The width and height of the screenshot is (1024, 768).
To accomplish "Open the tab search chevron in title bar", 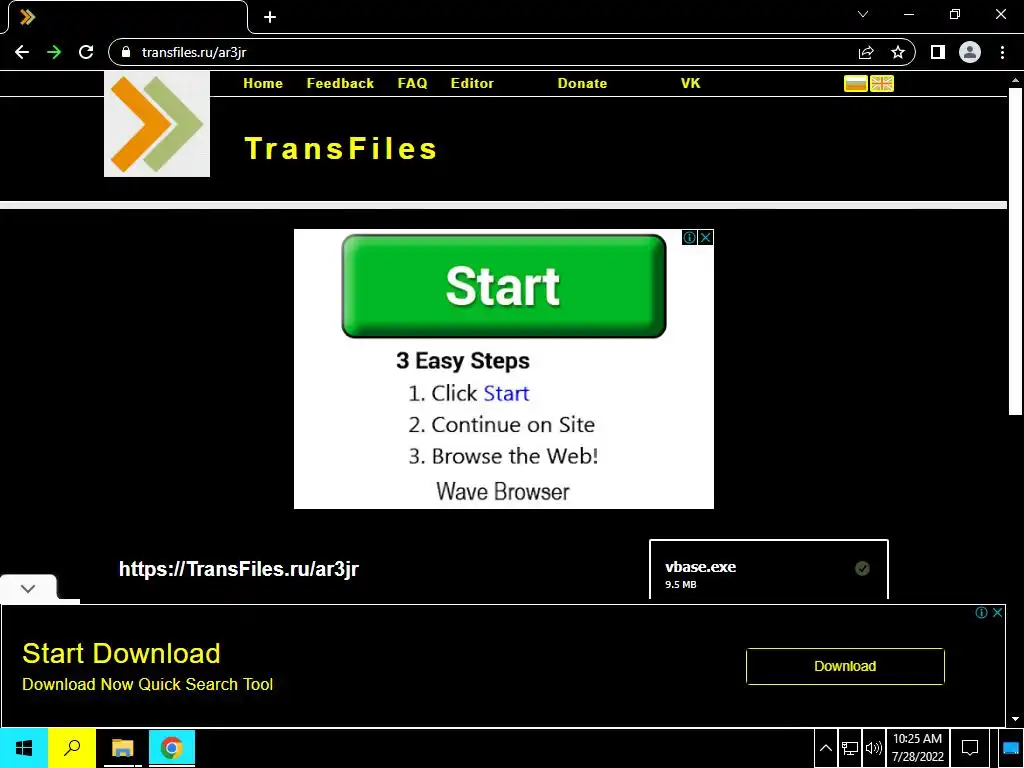I will coord(863,14).
